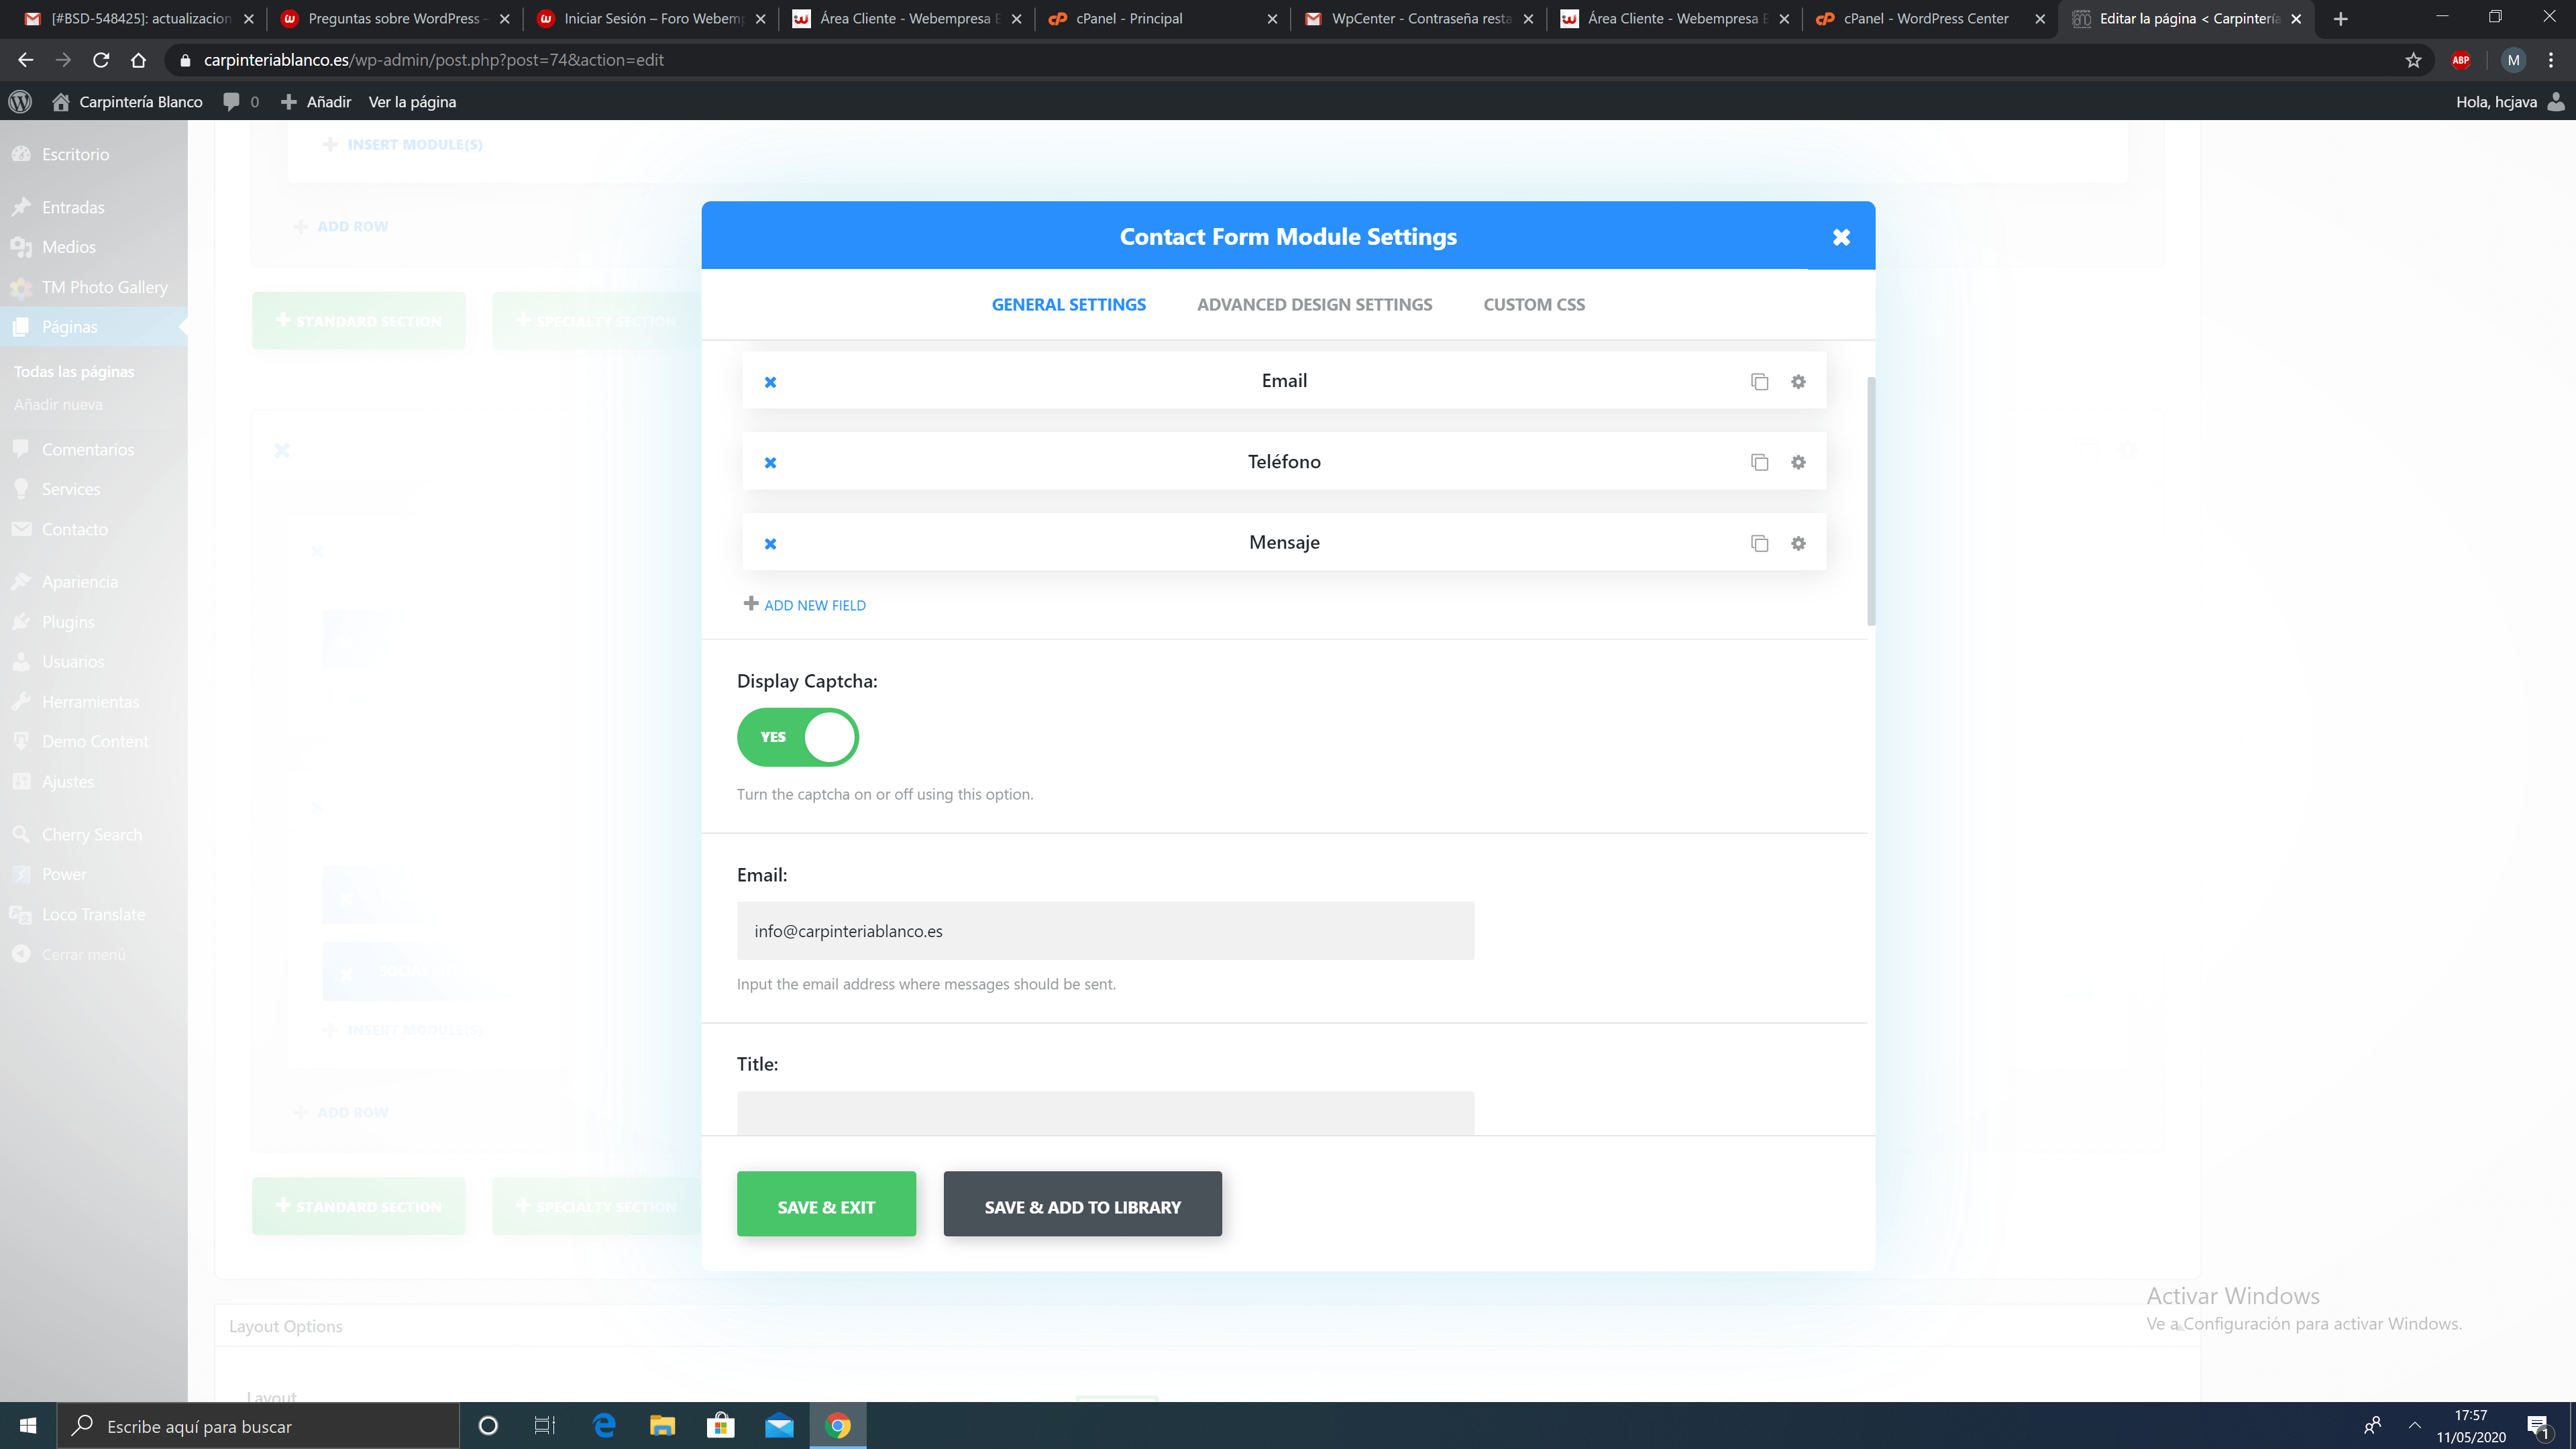2576x1449 pixels.
Task: Click the WordPress logo in admin bar
Action: point(20,102)
